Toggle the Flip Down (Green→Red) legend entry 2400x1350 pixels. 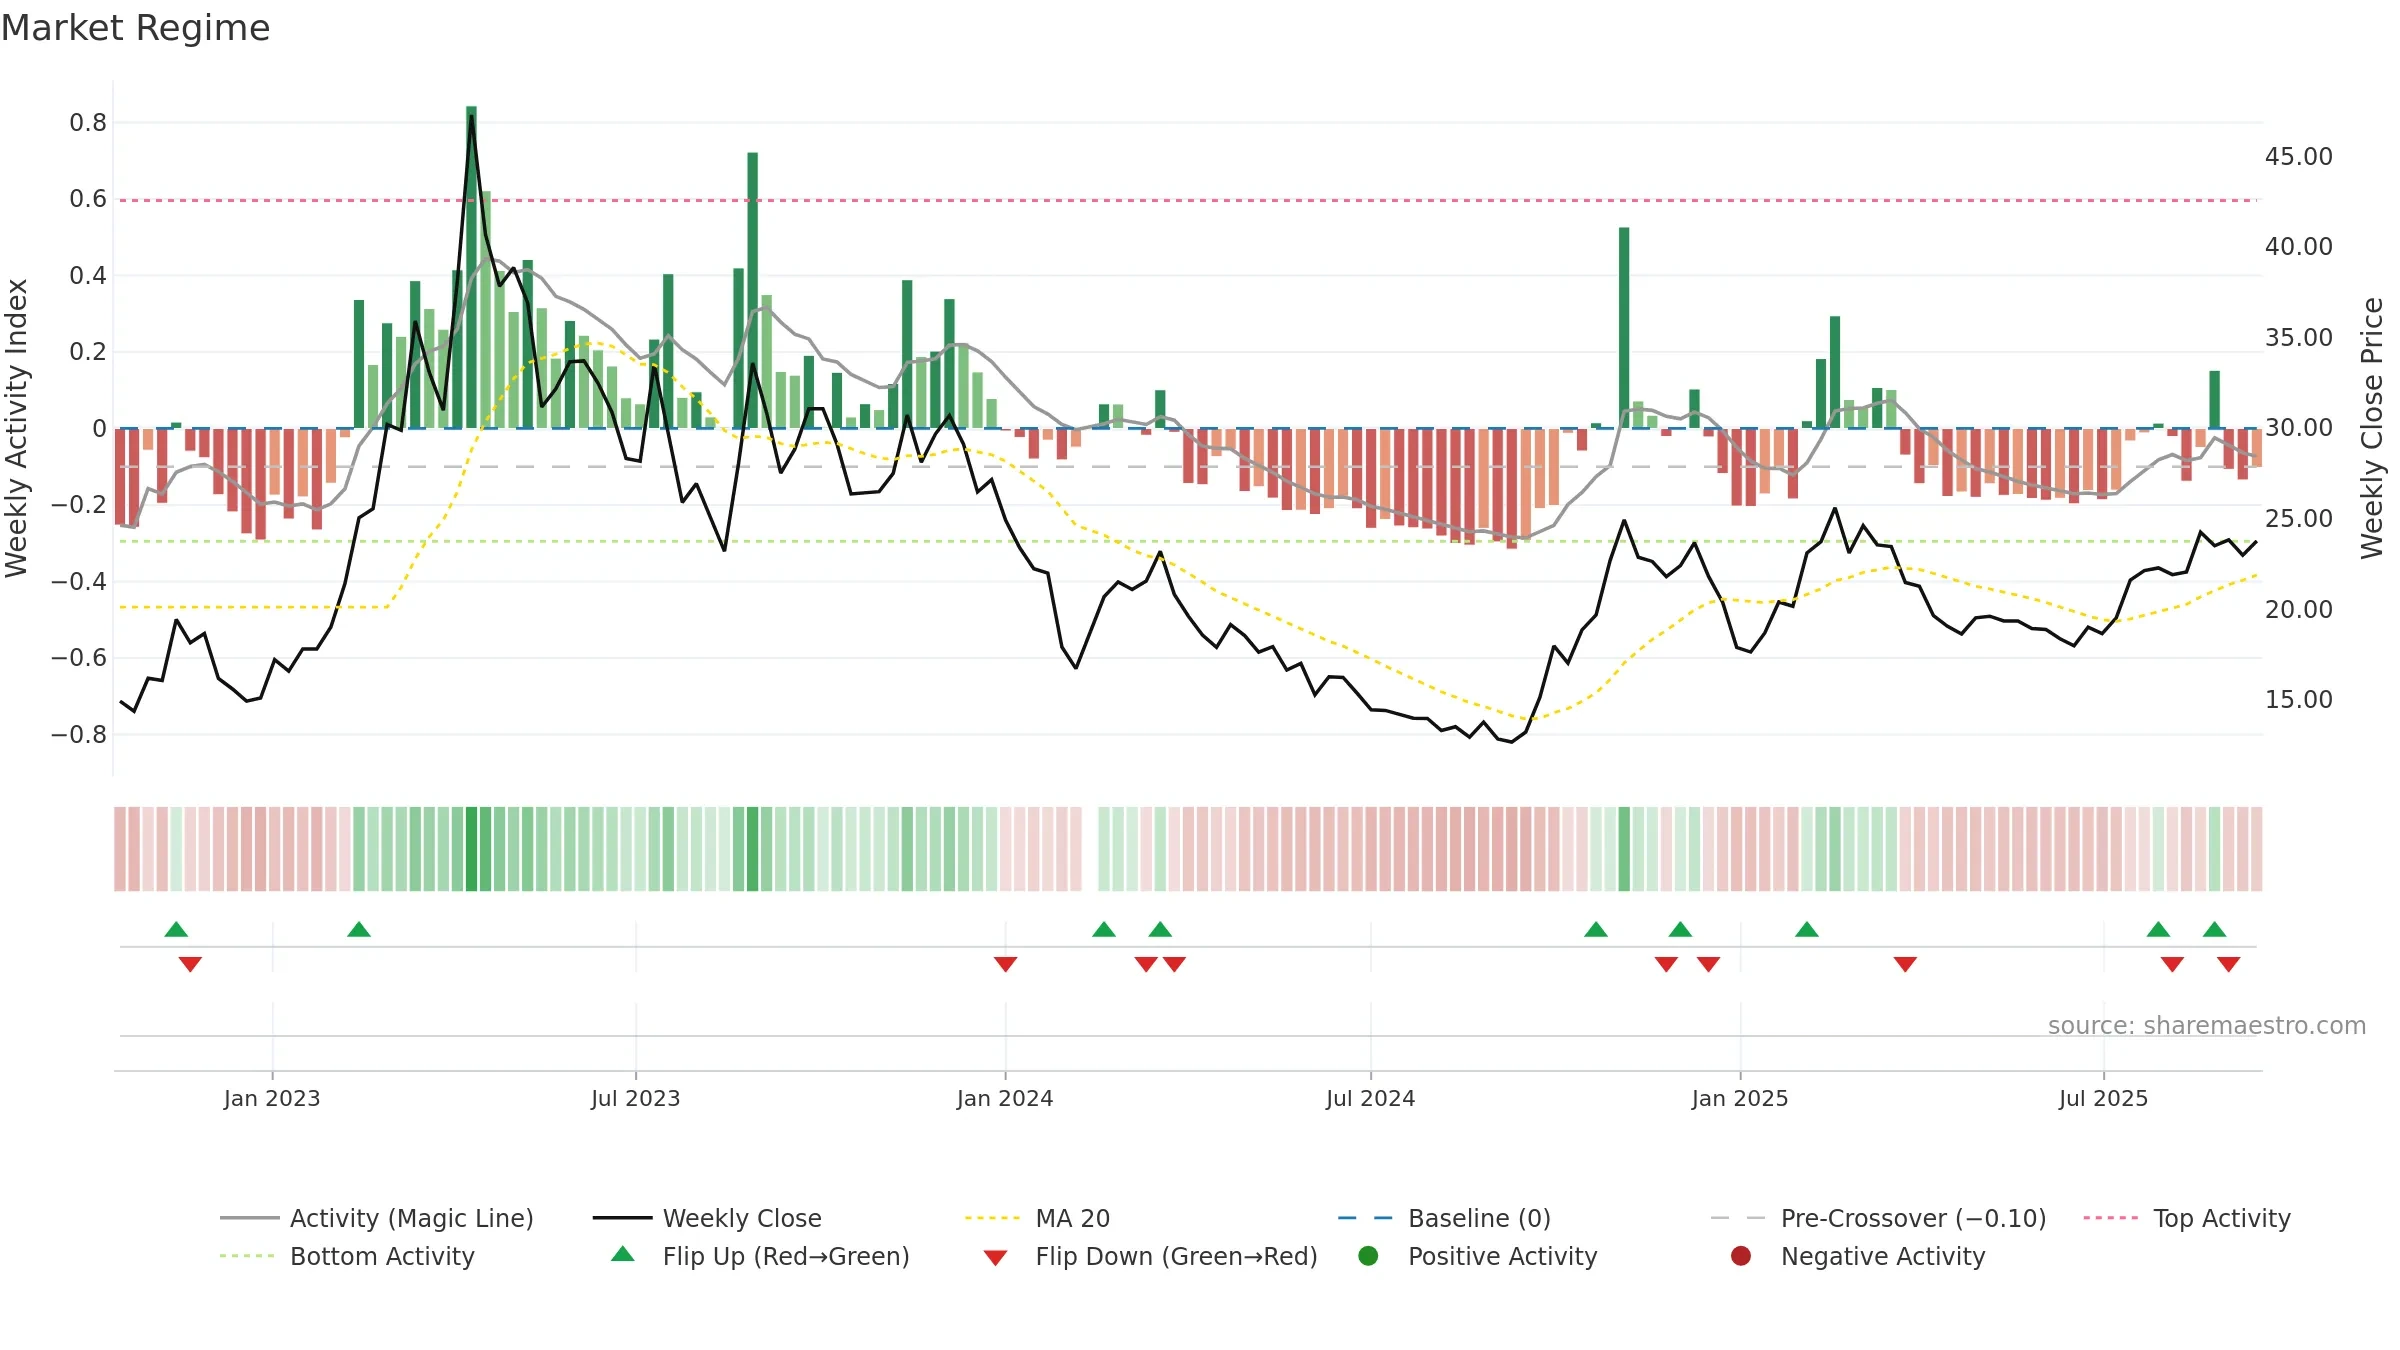(x=1150, y=1256)
